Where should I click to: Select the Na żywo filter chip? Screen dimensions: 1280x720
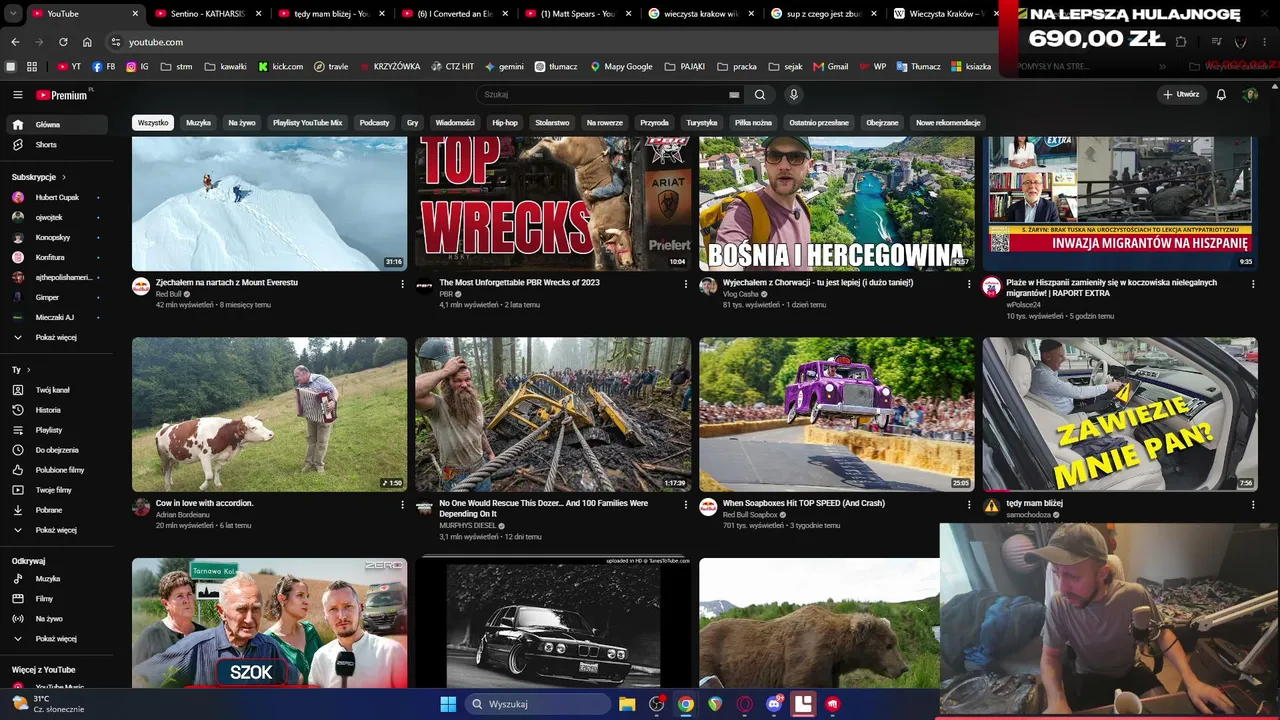click(242, 123)
